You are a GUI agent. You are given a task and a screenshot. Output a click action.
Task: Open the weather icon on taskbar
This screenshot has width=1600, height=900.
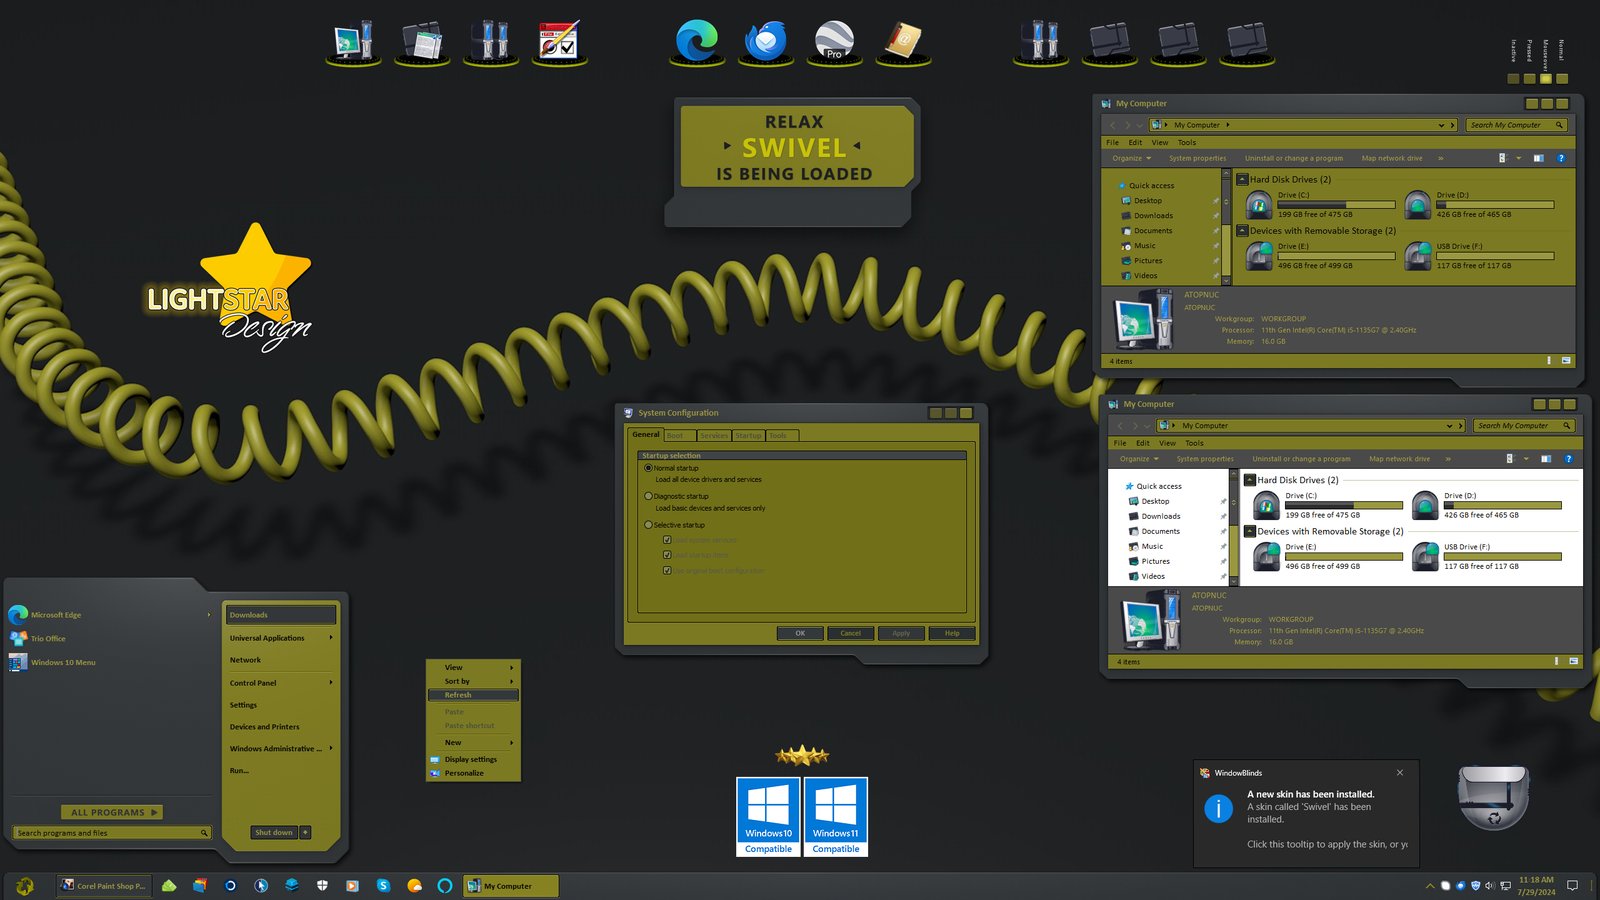(414, 885)
